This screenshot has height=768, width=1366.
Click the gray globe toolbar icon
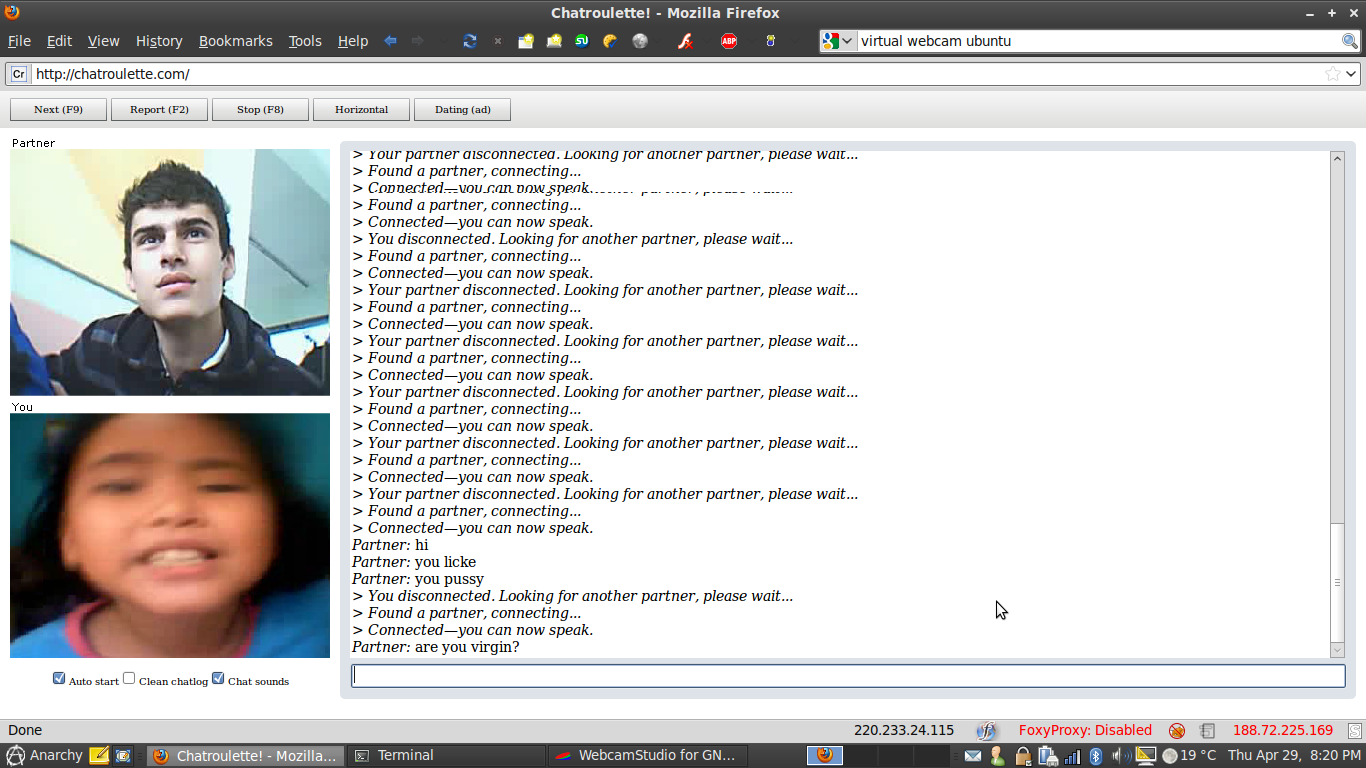(x=640, y=41)
